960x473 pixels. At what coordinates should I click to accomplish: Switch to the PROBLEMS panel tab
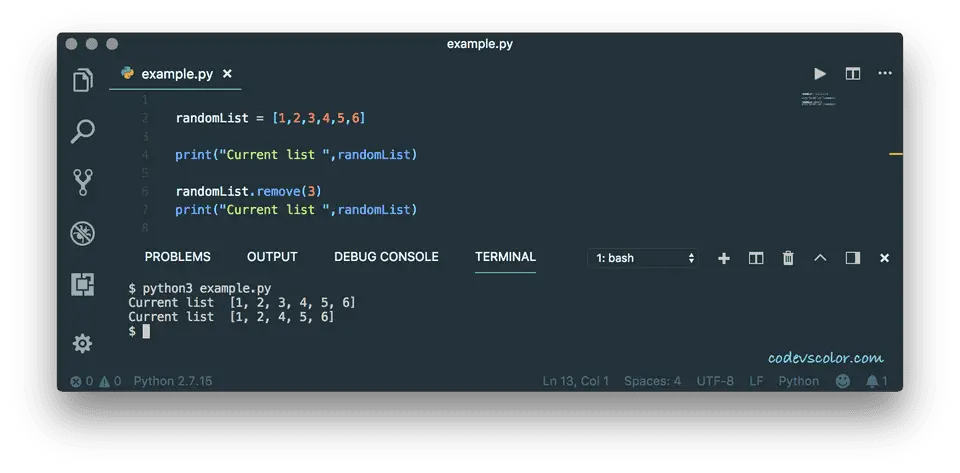[x=178, y=257]
